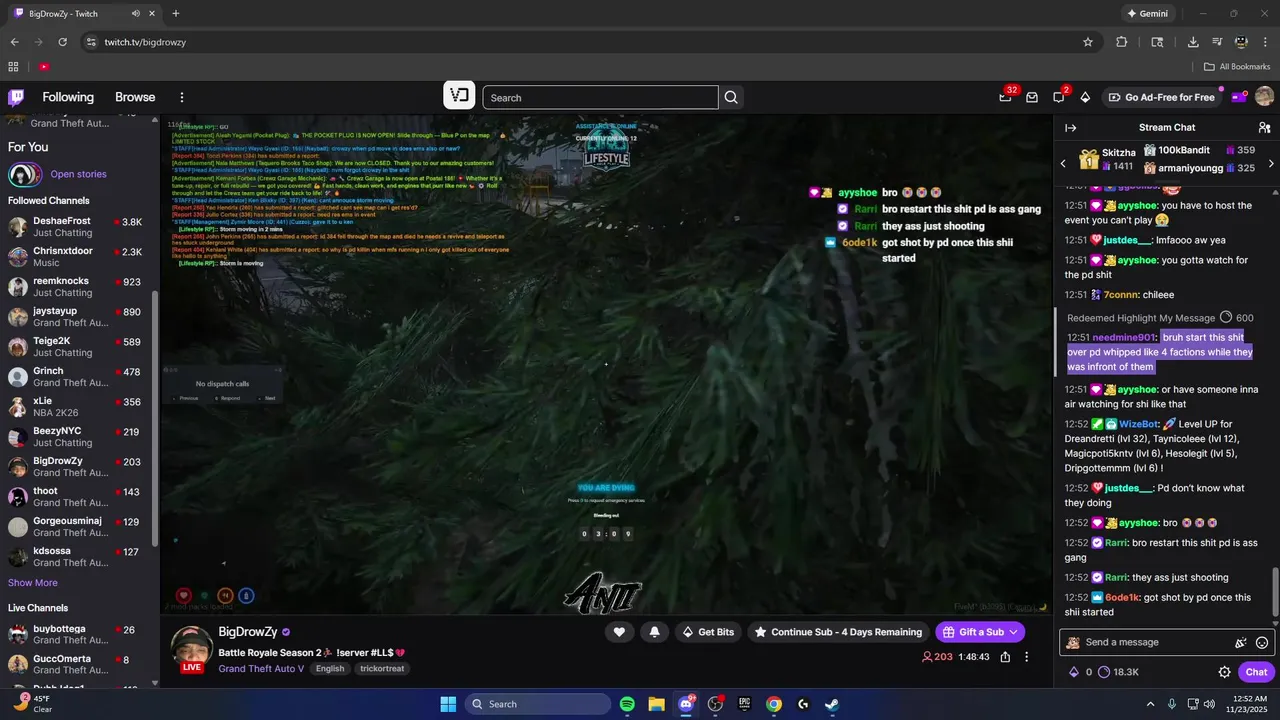The height and width of the screenshot is (720, 1280).
Task: Open Spotify from the taskbar
Action: 627,704
